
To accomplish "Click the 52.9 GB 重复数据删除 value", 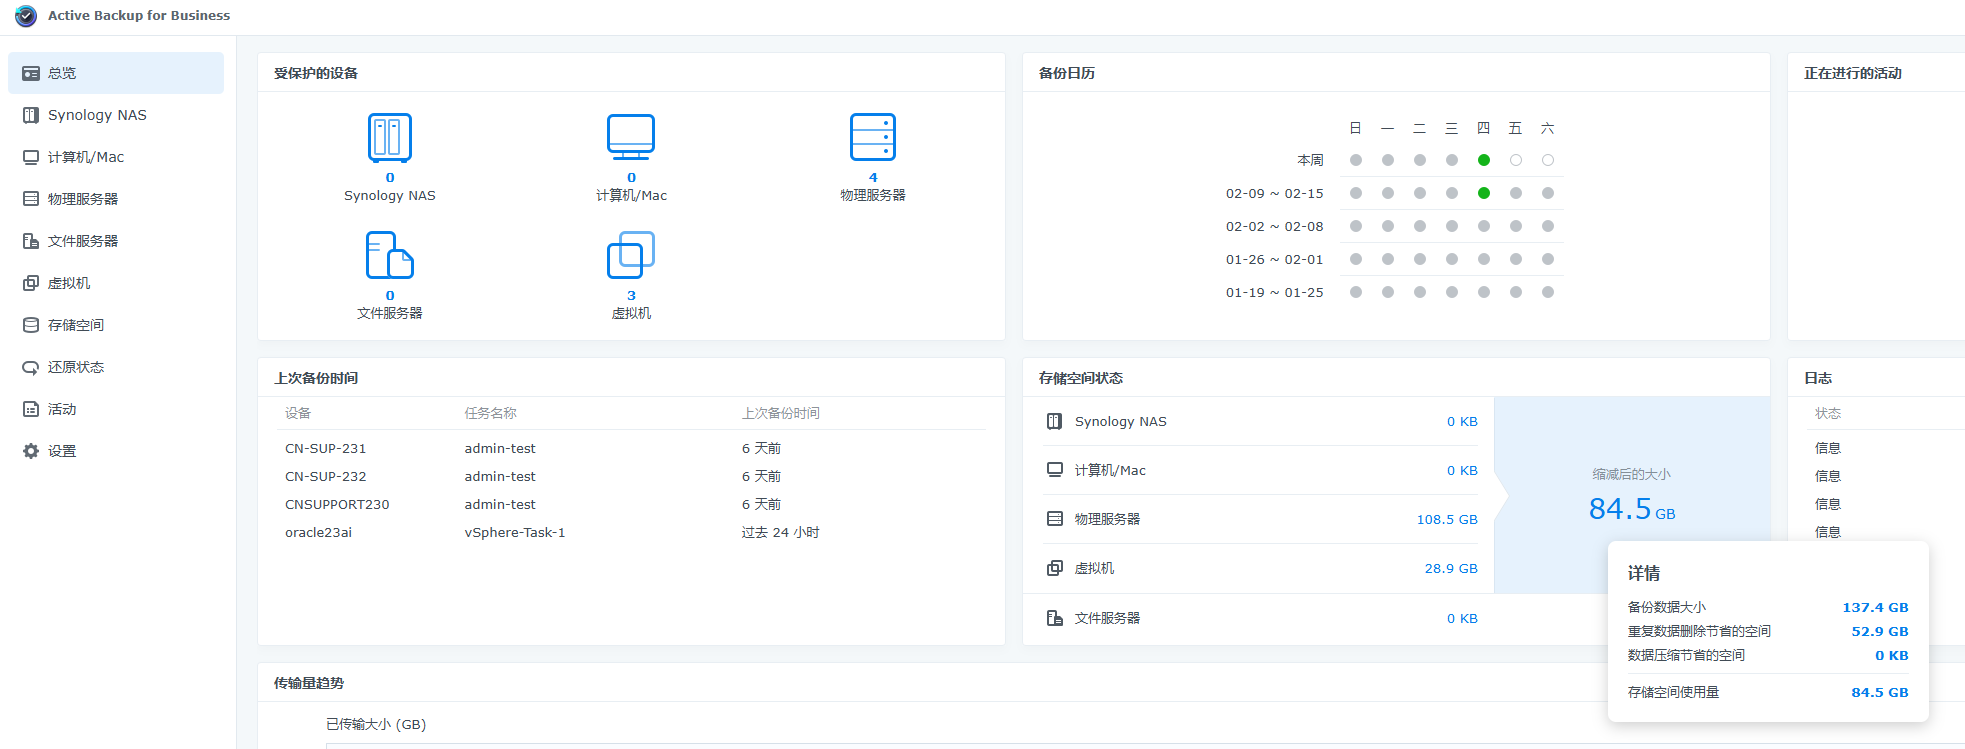I will 1880,631.
